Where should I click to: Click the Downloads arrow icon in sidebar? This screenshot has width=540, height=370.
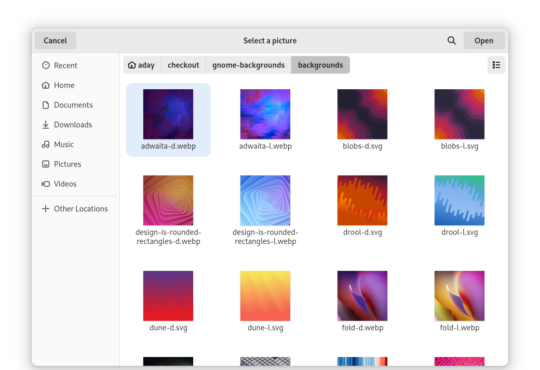point(46,124)
